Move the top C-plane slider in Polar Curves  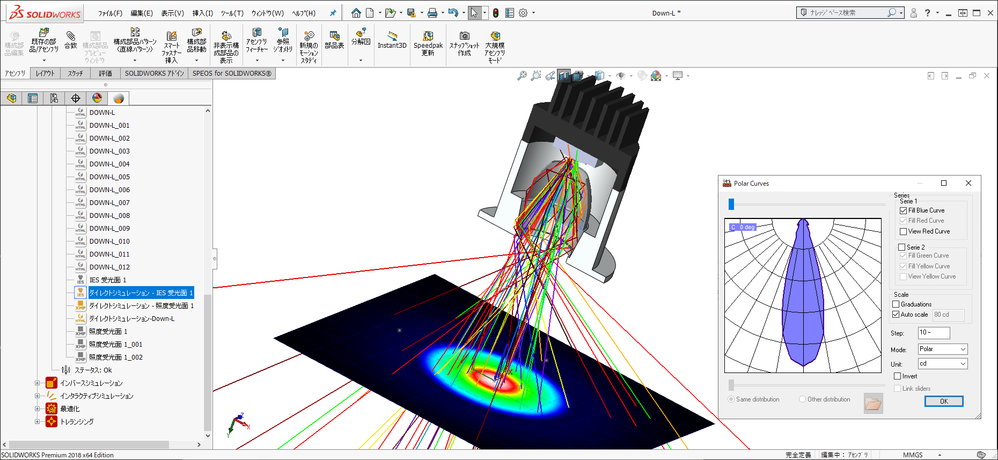(731, 204)
